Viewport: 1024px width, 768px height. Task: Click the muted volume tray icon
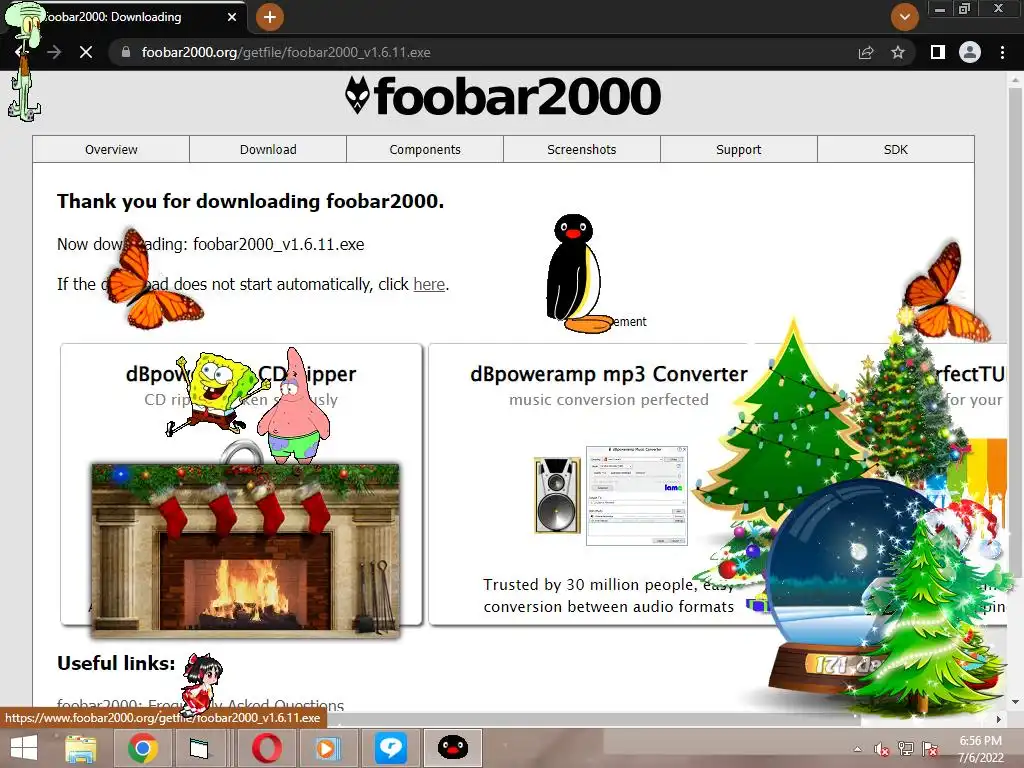coord(882,749)
